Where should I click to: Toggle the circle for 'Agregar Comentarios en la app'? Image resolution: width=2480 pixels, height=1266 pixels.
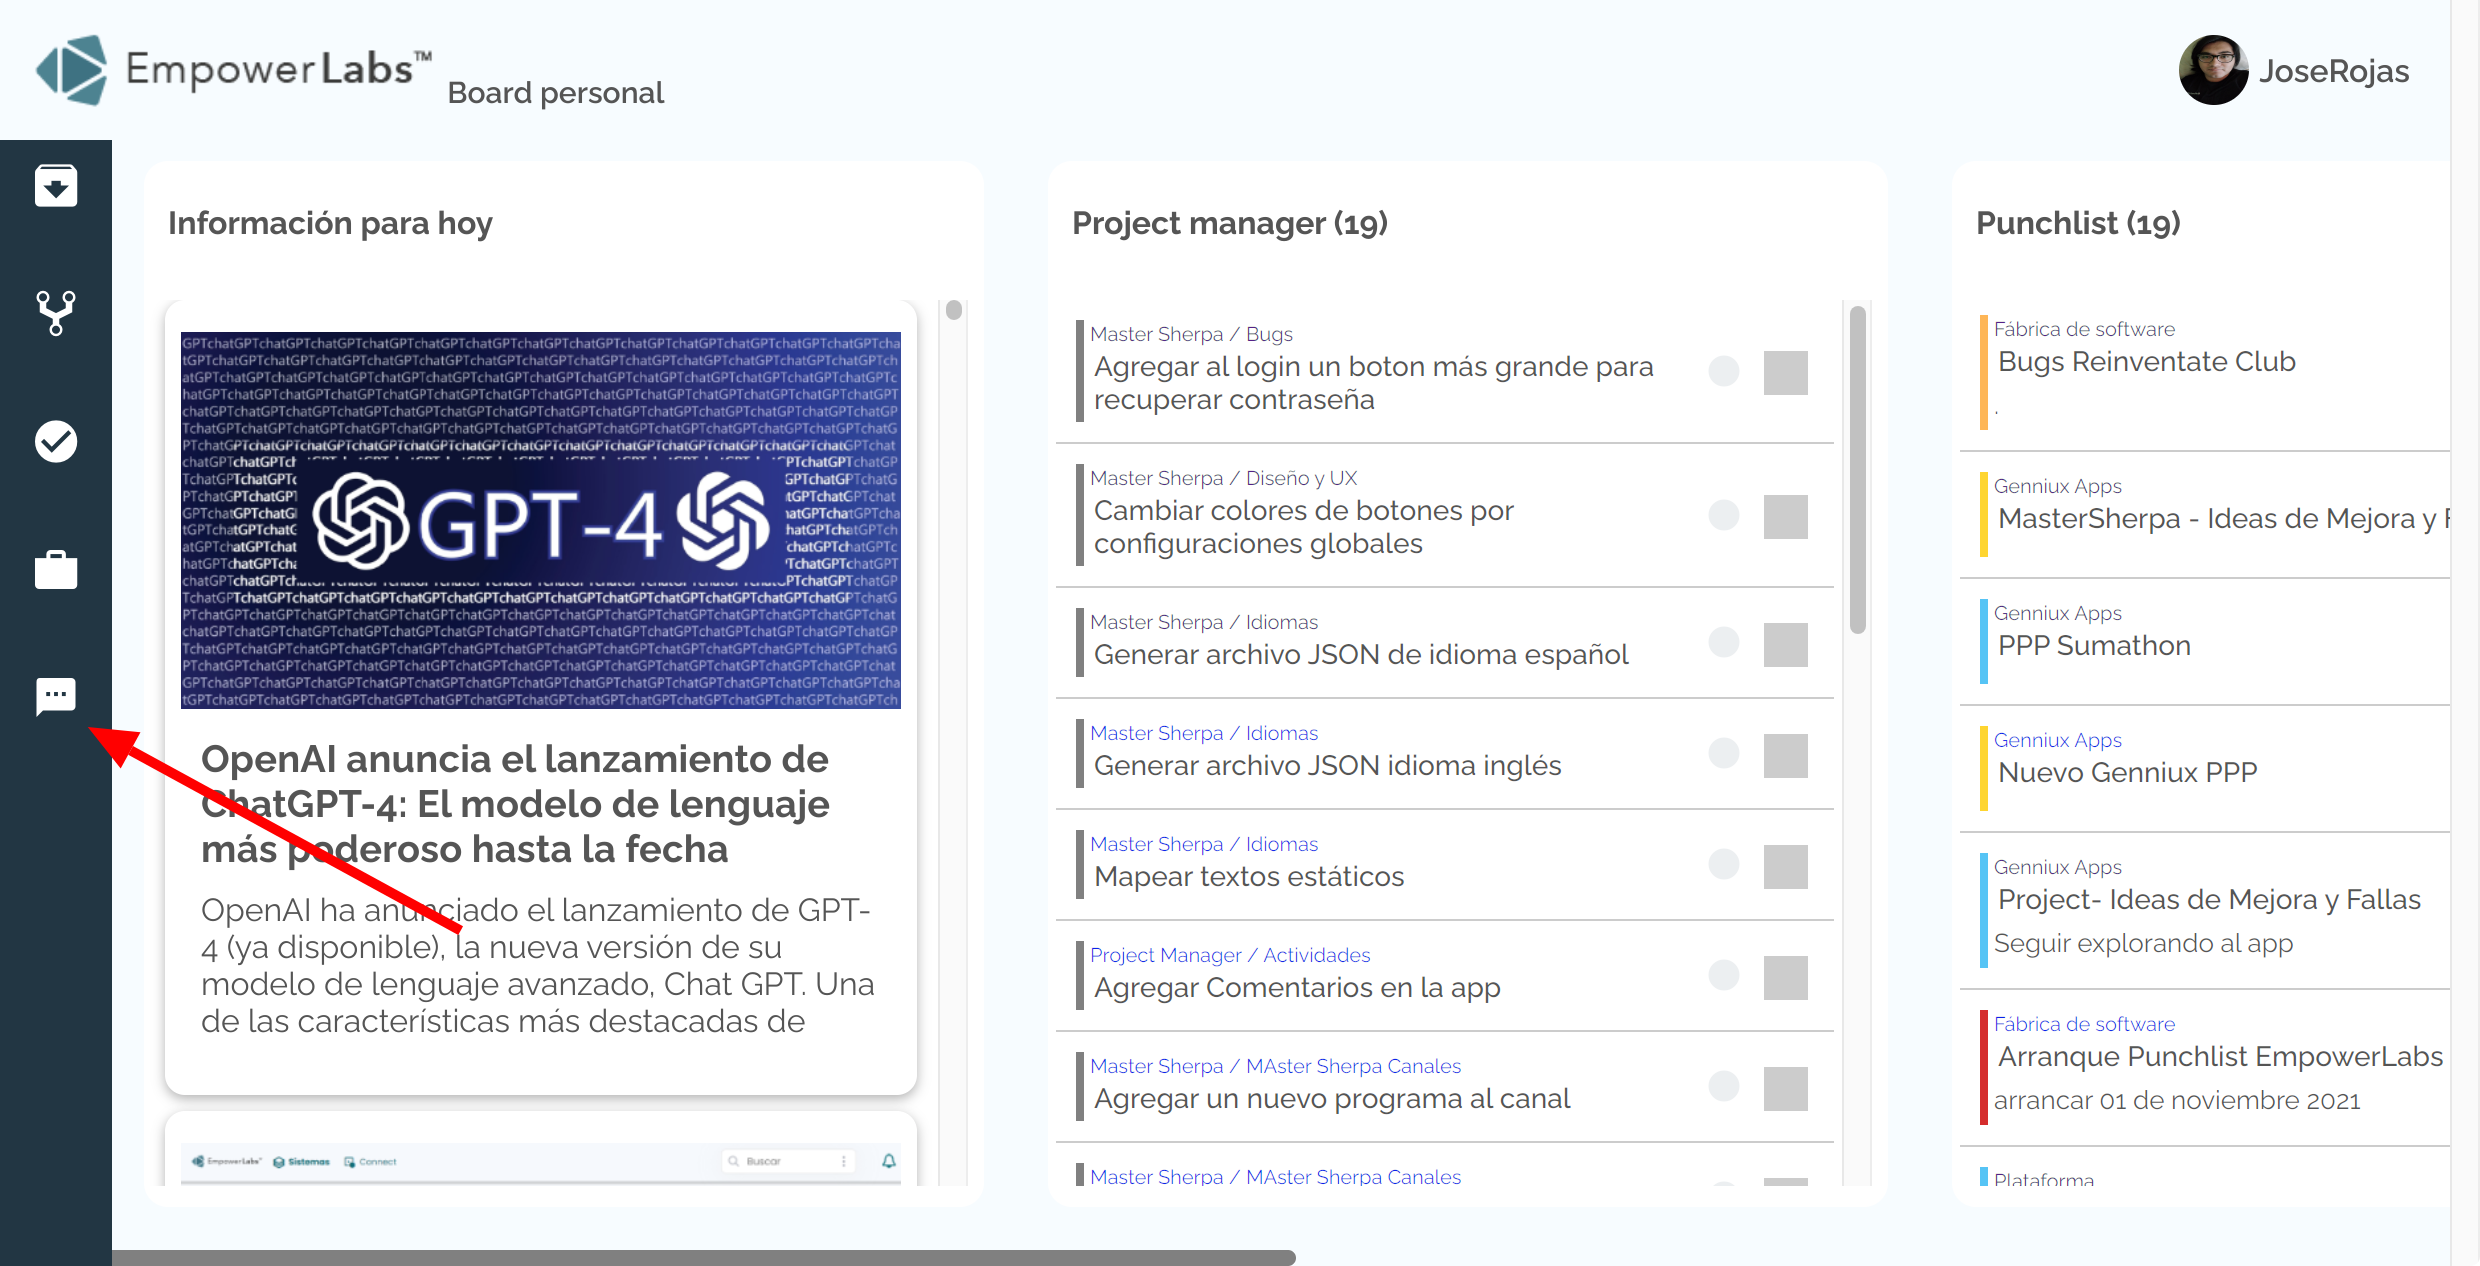1724,975
